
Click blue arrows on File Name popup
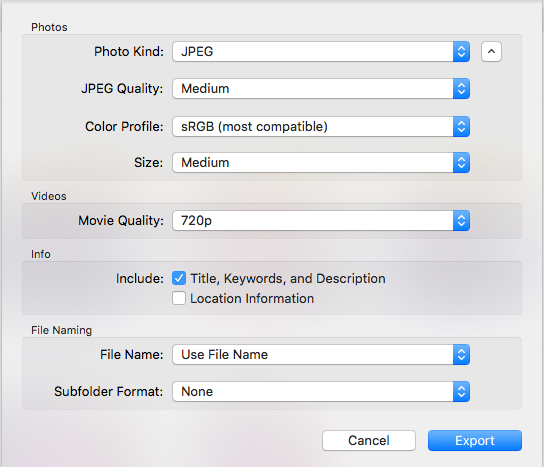[x=461, y=355]
